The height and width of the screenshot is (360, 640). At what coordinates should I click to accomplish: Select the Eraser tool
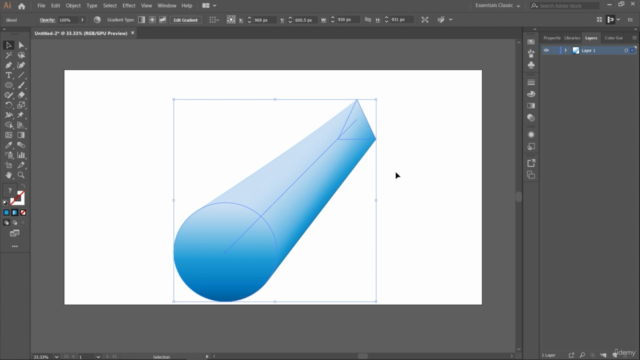tap(21, 96)
